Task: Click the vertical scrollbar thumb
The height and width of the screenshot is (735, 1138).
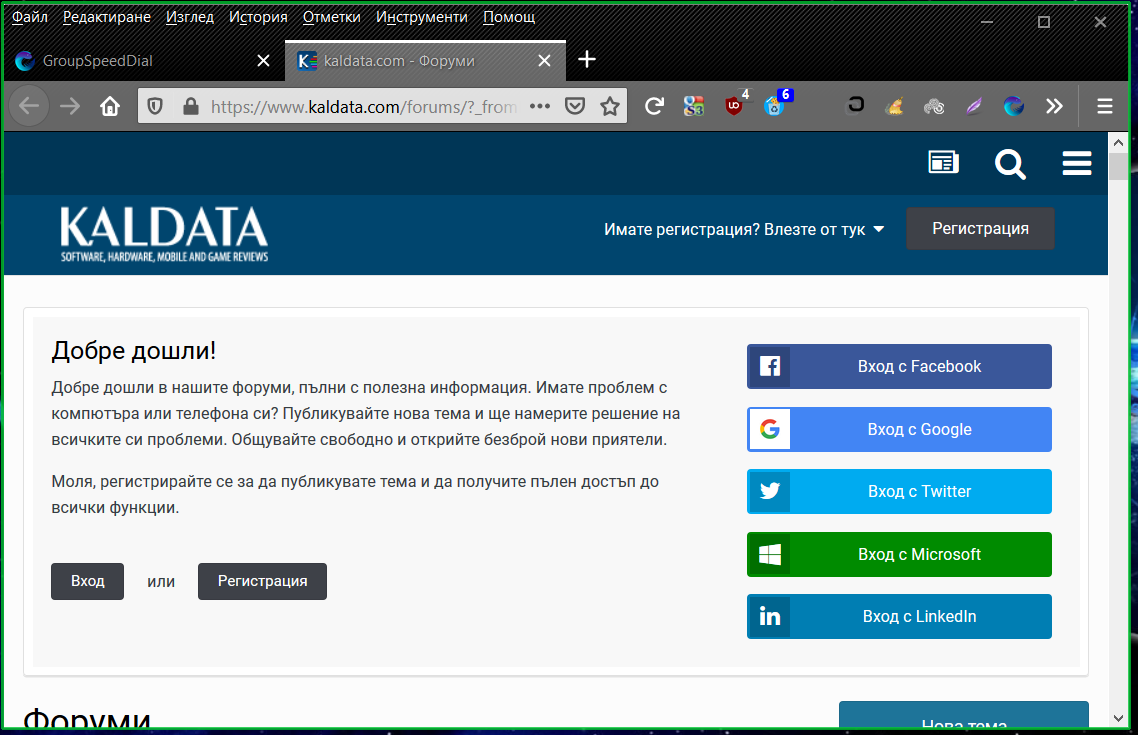Action: 1118,167
